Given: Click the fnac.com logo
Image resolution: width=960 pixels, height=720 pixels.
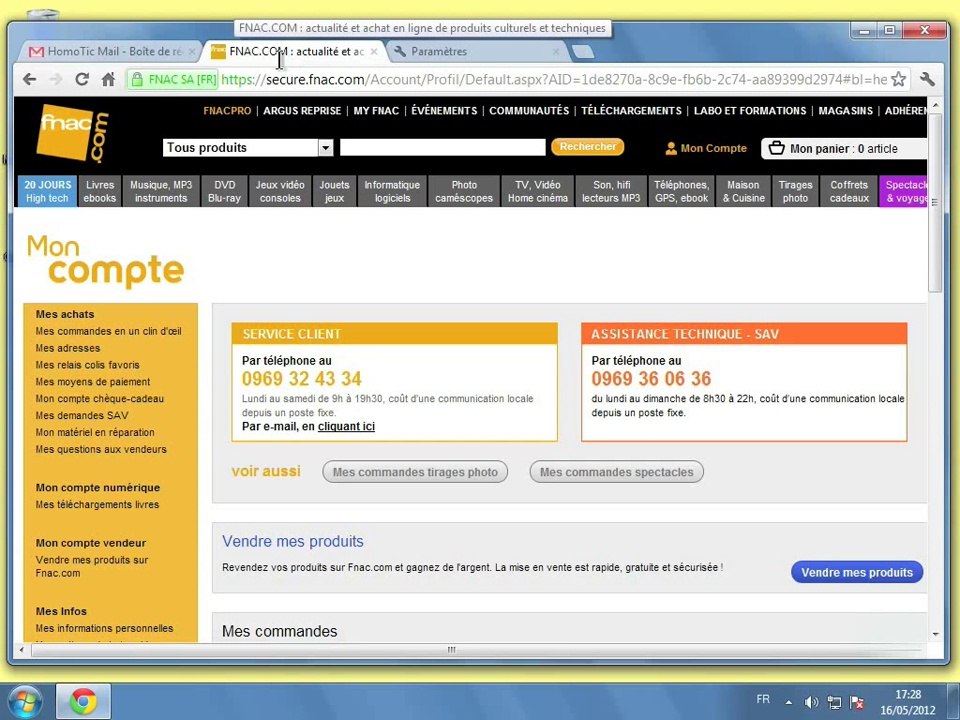Looking at the screenshot, I should point(72,133).
